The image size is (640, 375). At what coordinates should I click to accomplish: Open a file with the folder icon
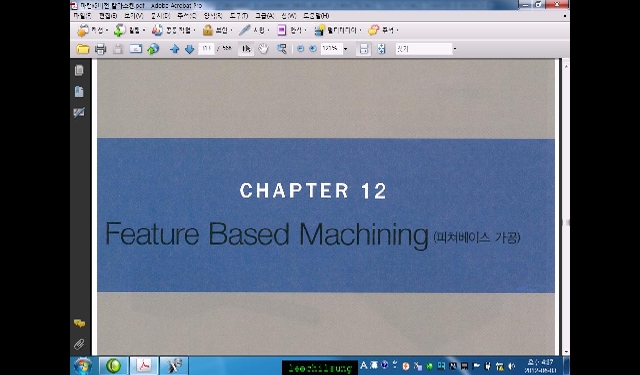(83, 49)
